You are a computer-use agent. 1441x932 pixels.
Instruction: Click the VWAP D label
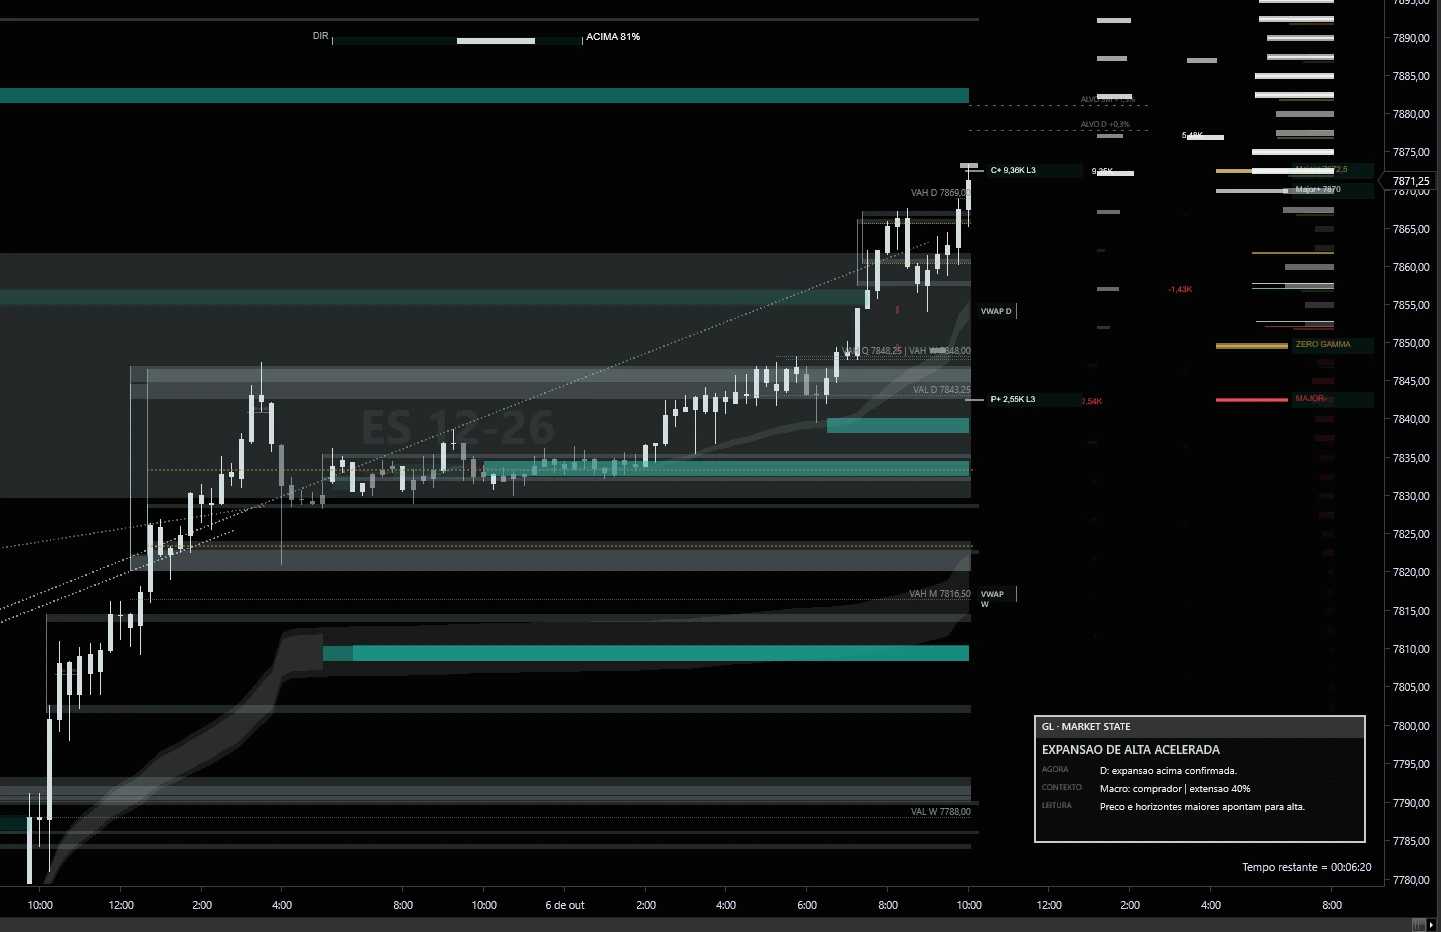pos(996,311)
